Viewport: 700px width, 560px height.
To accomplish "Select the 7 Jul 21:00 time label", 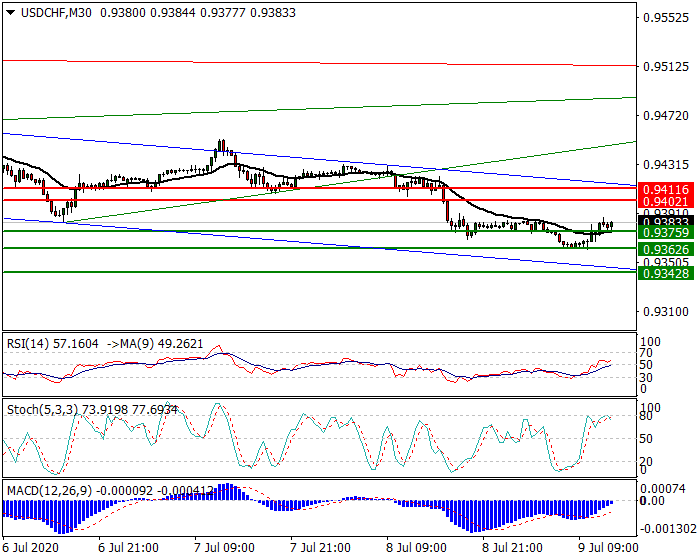I will pyautogui.click(x=321, y=548).
